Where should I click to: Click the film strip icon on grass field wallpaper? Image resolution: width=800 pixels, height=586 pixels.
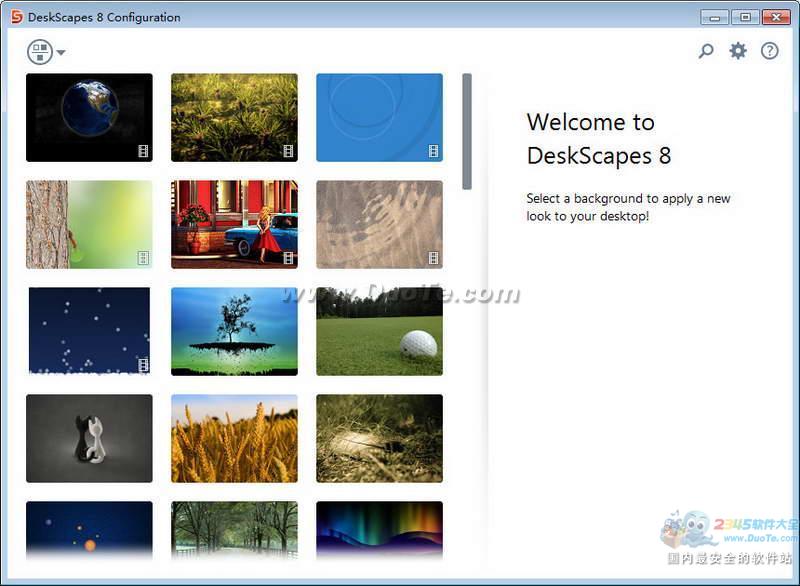pos(288,151)
